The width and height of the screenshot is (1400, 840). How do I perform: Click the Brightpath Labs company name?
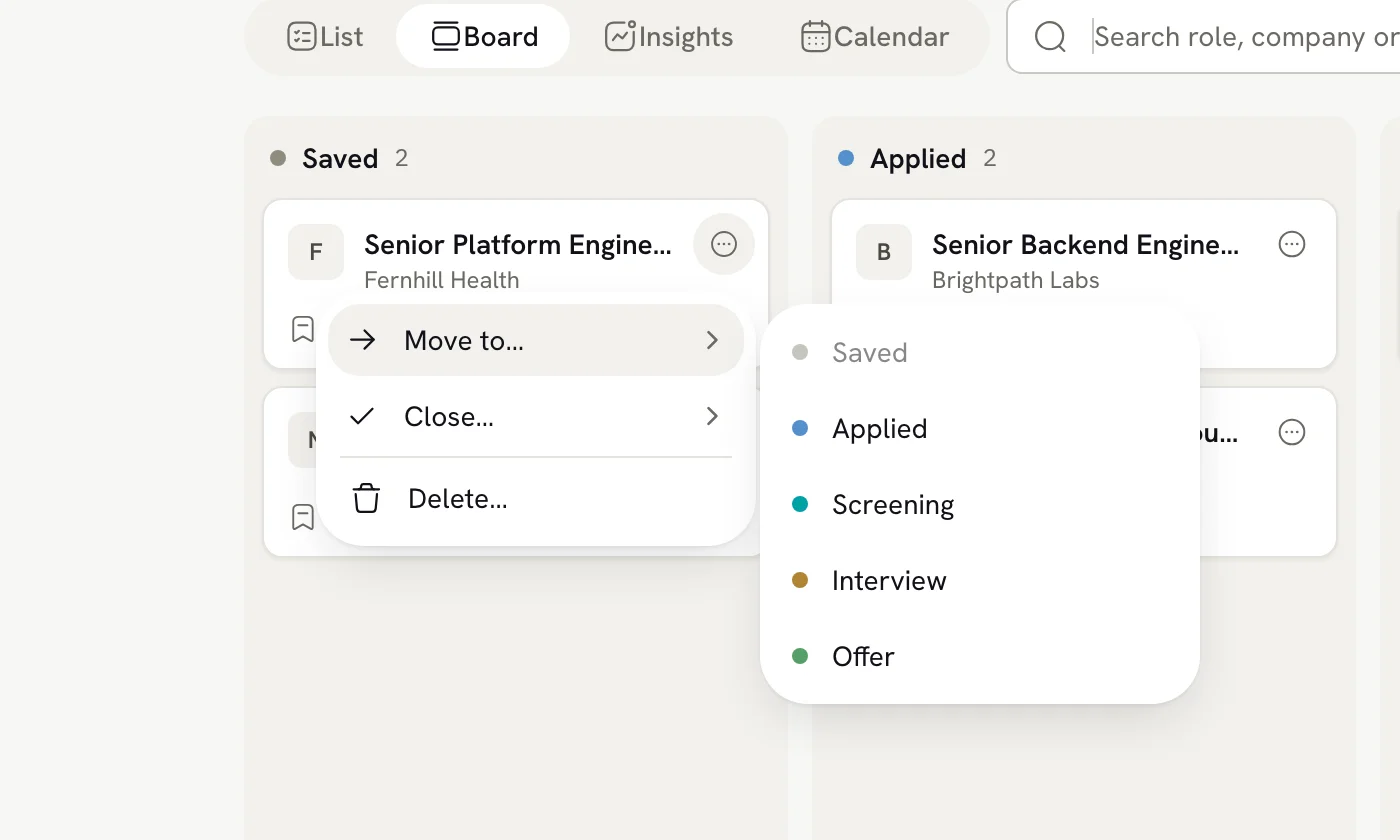(1016, 280)
